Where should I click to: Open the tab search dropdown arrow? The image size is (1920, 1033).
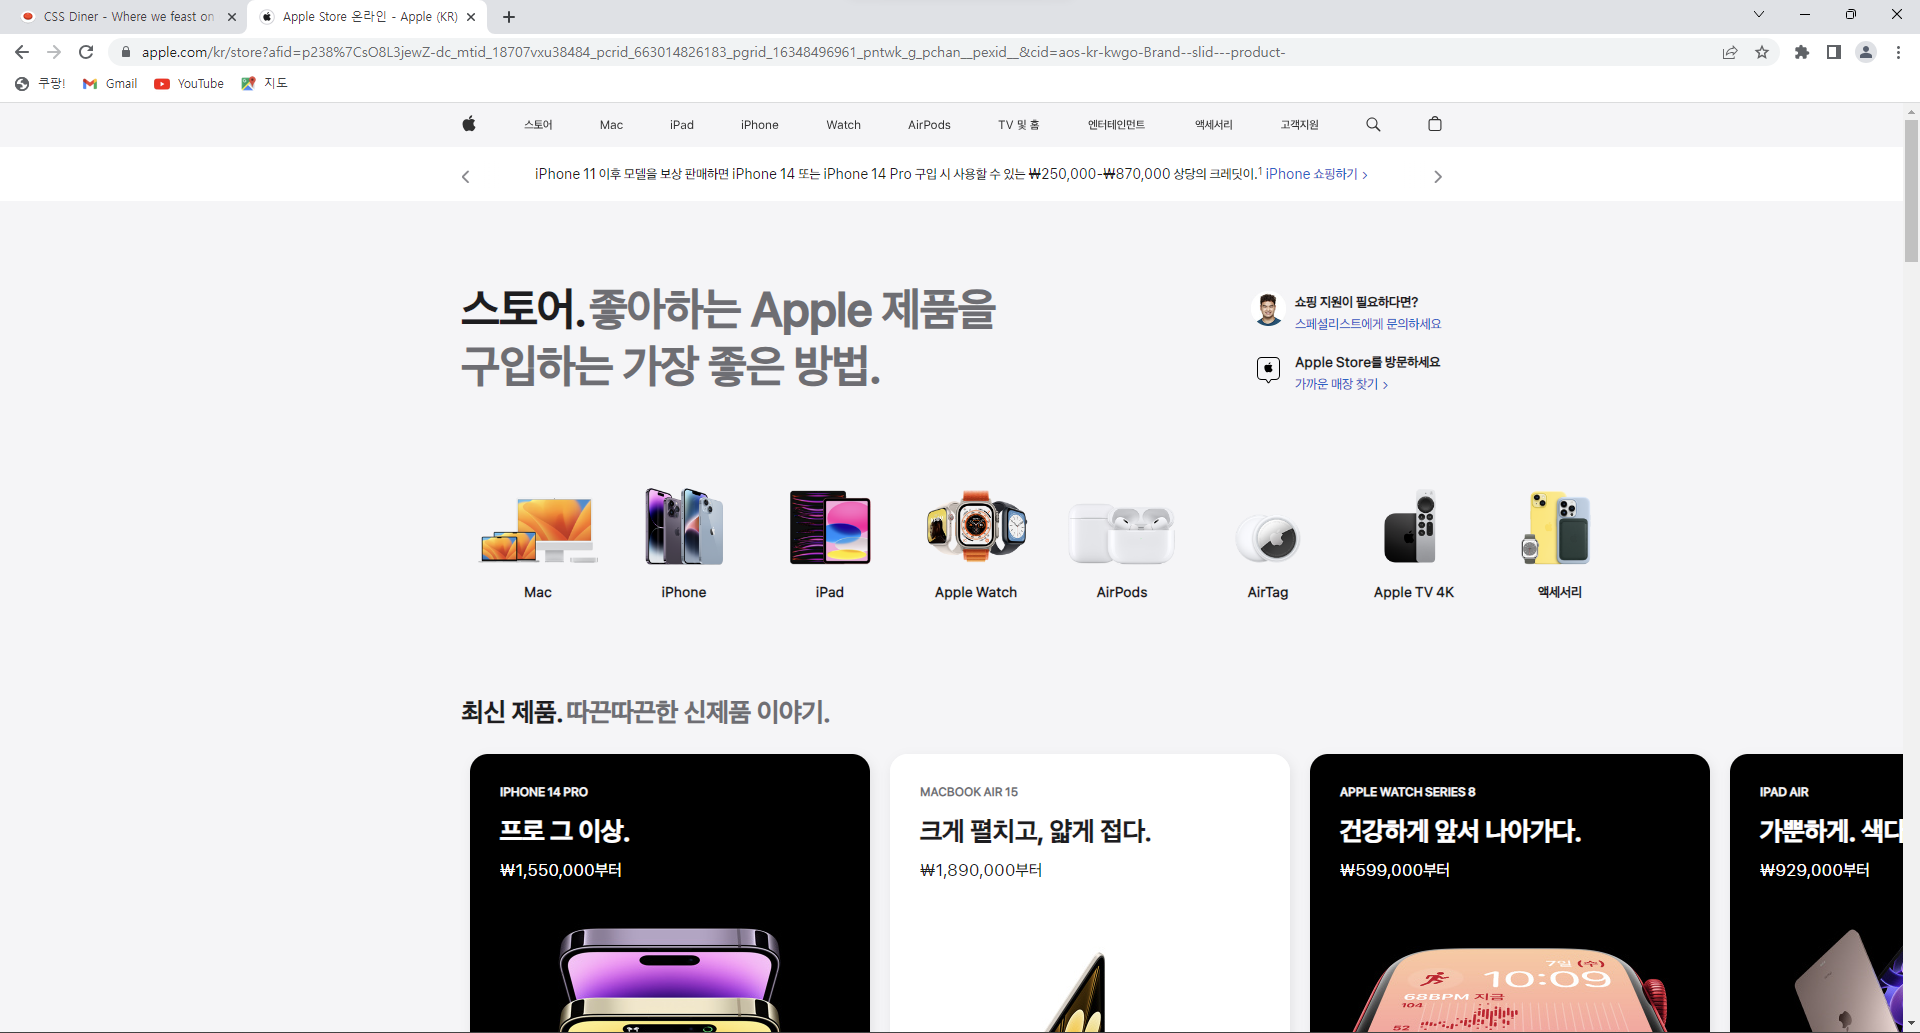tap(1759, 14)
